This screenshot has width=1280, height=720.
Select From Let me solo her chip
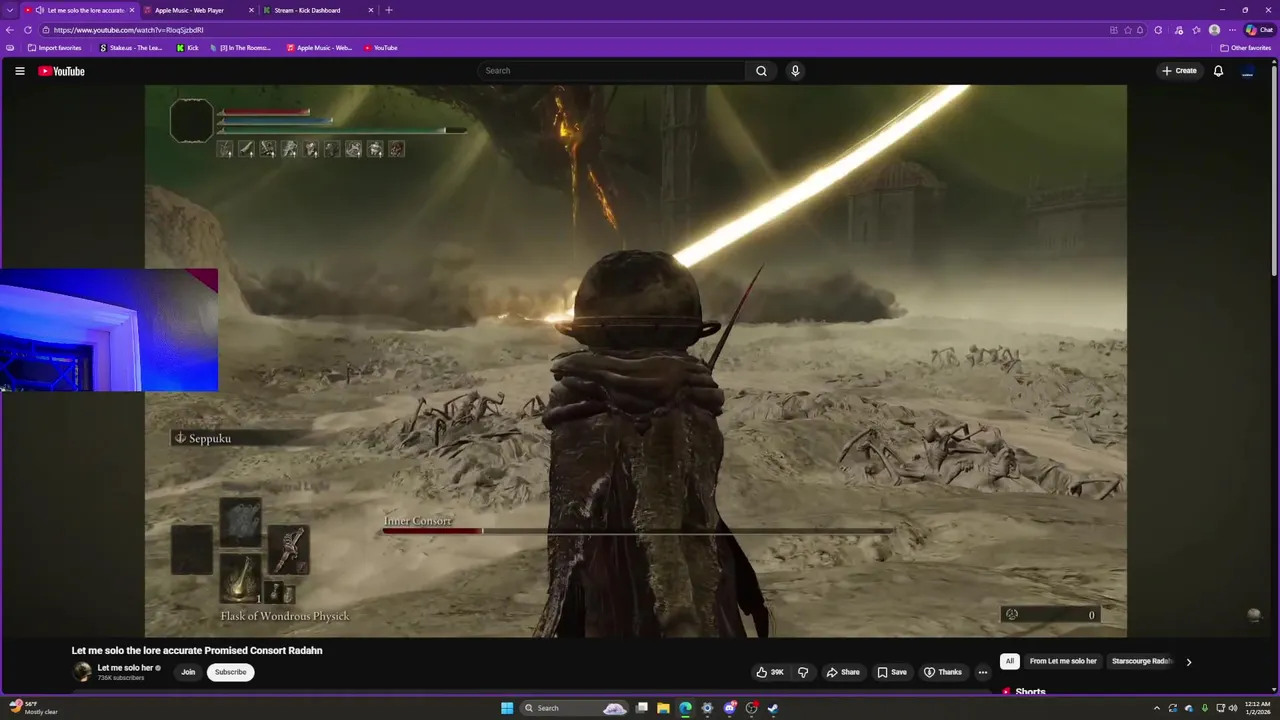[x=1063, y=661]
